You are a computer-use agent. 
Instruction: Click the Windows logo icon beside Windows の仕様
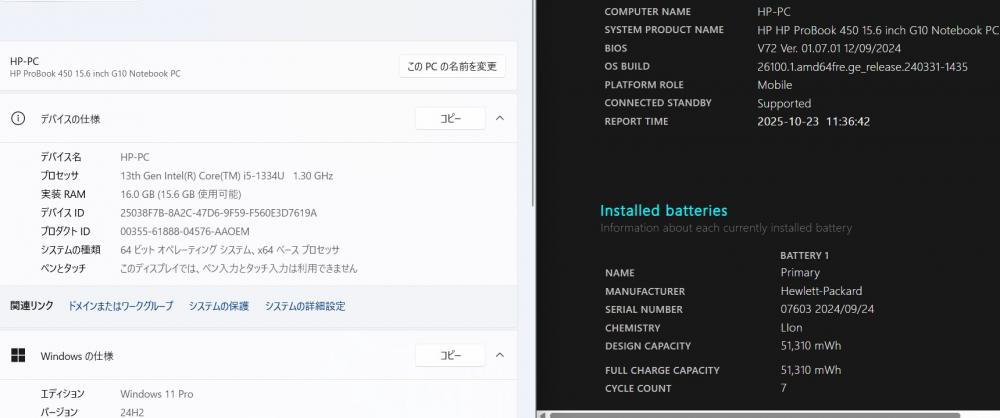(x=18, y=356)
